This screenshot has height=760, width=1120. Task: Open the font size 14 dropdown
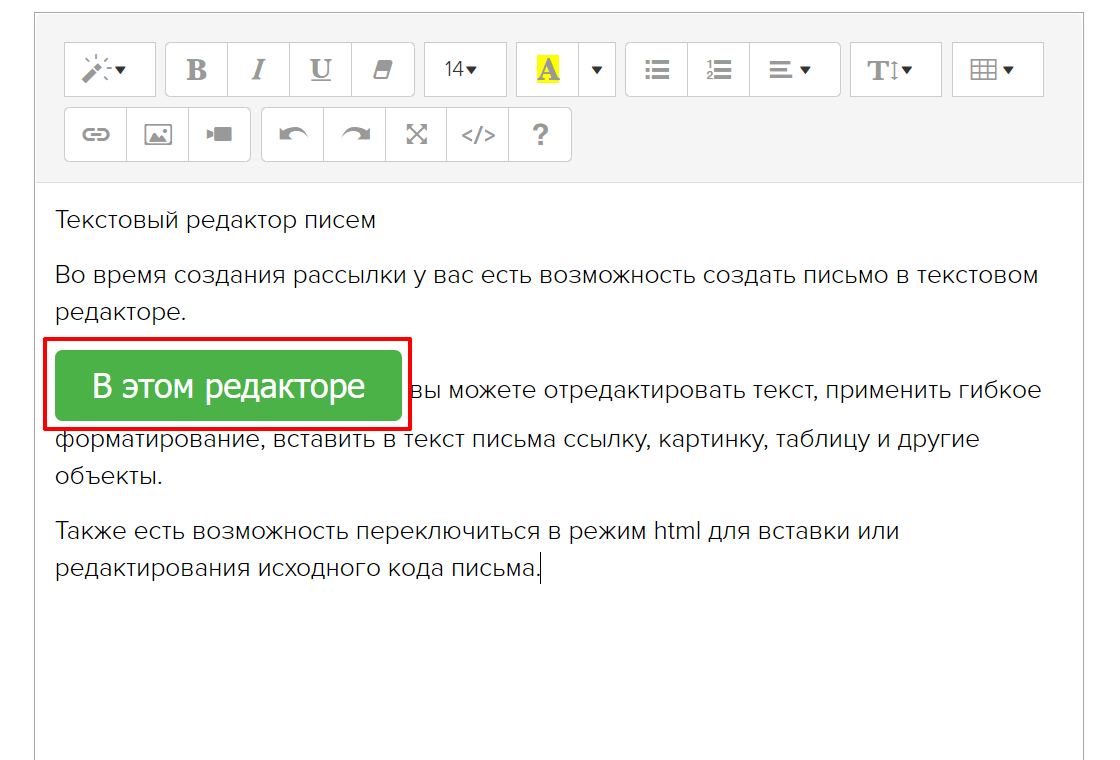point(465,70)
